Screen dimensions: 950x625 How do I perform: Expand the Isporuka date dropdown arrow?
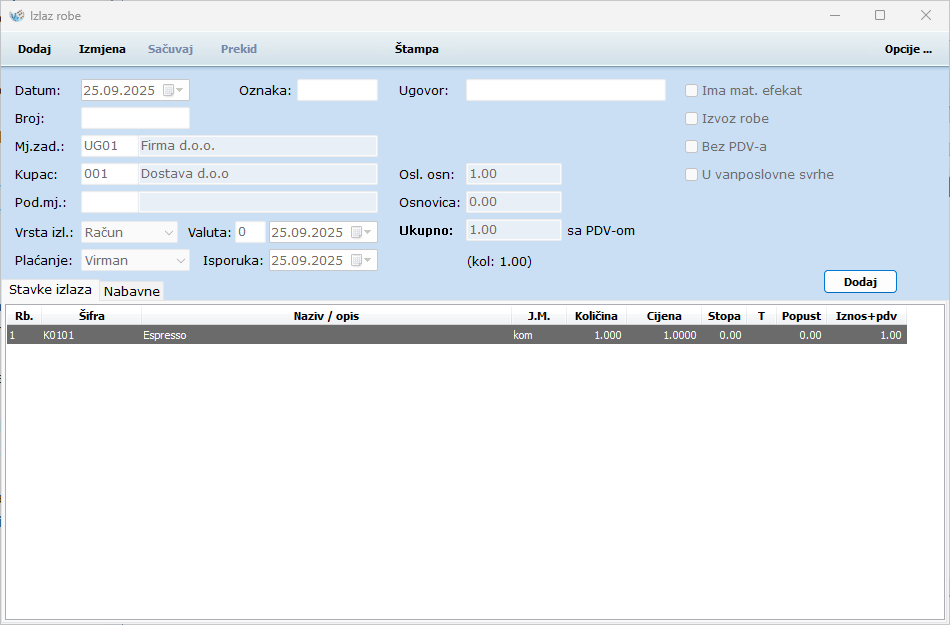coord(369,260)
